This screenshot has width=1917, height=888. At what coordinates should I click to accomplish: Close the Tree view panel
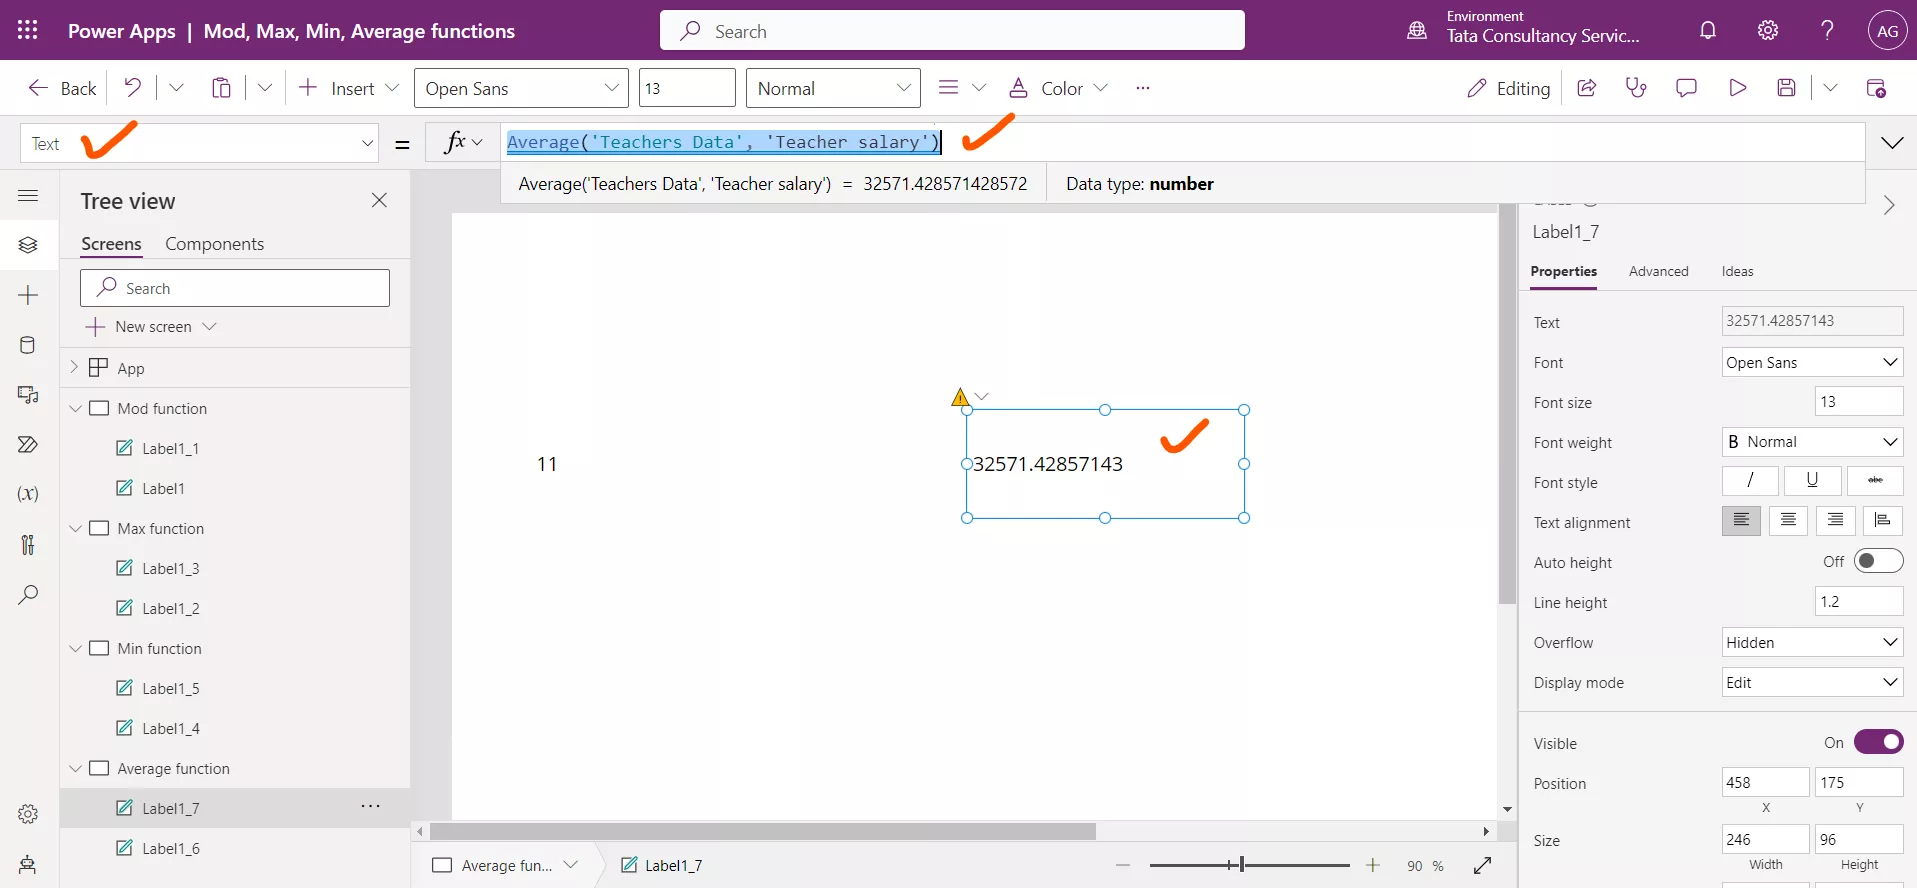(379, 201)
